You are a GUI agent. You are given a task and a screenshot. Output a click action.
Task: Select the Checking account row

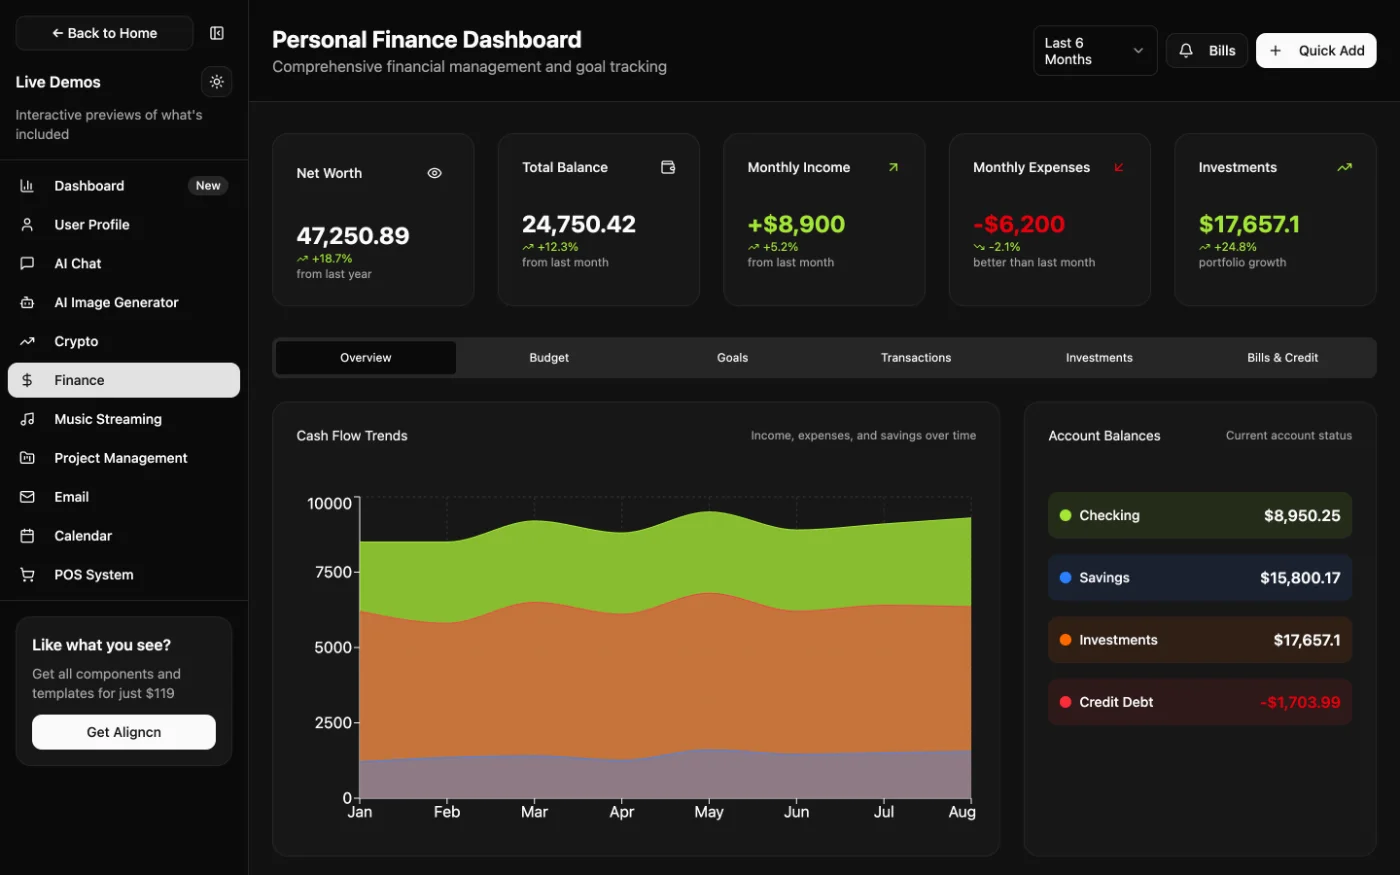coord(1200,516)
